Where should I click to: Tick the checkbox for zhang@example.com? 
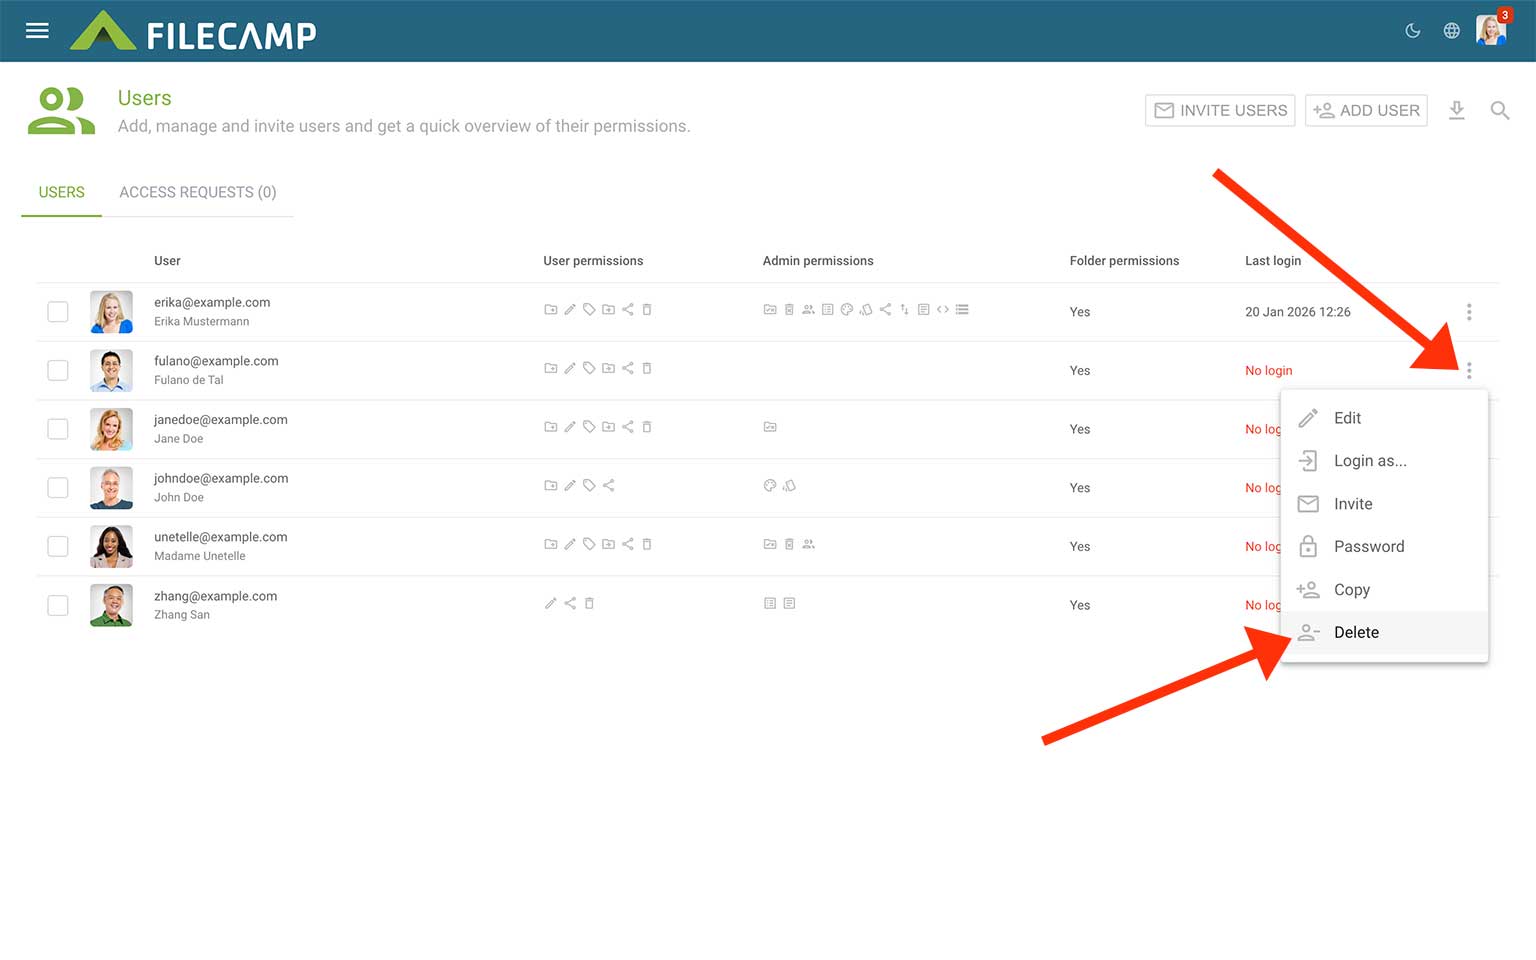pyautogui.click(x=58, y=605)
